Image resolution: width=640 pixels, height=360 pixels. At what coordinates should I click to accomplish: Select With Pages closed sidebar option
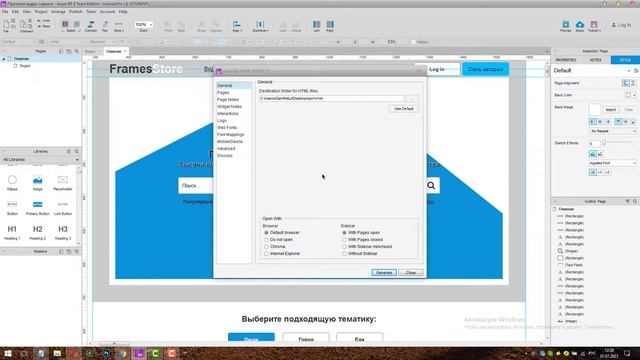tap(344, 240)
